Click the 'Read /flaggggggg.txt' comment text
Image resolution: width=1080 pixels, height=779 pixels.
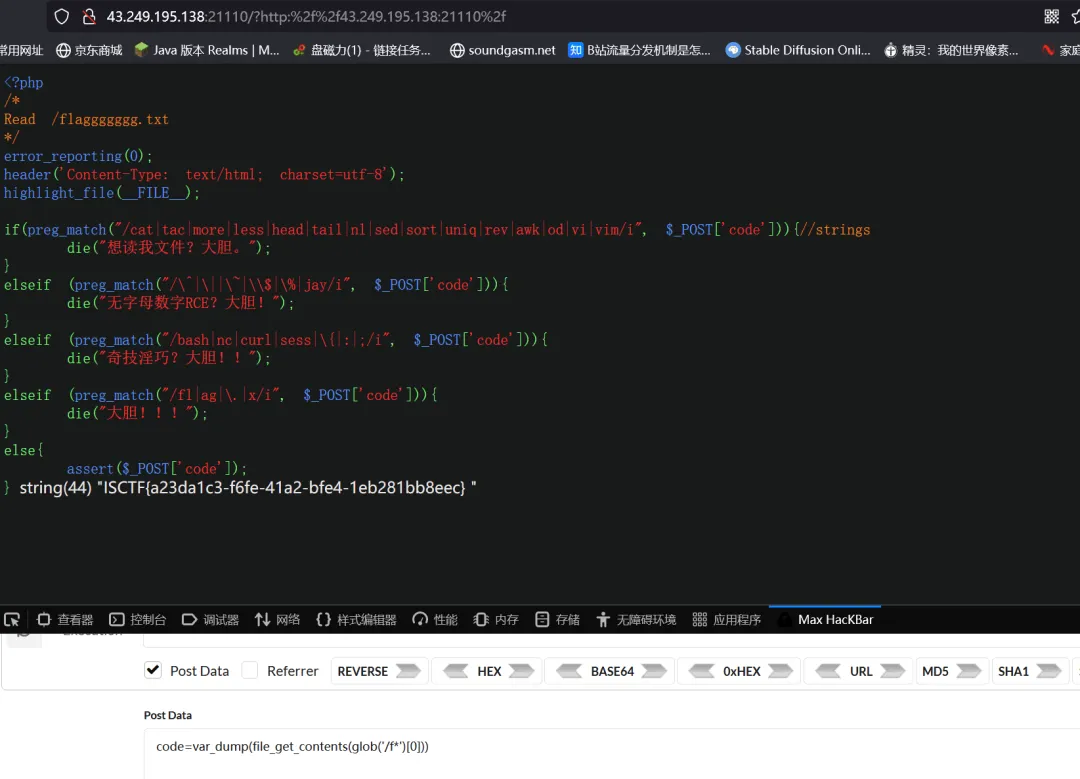point(86,119)
